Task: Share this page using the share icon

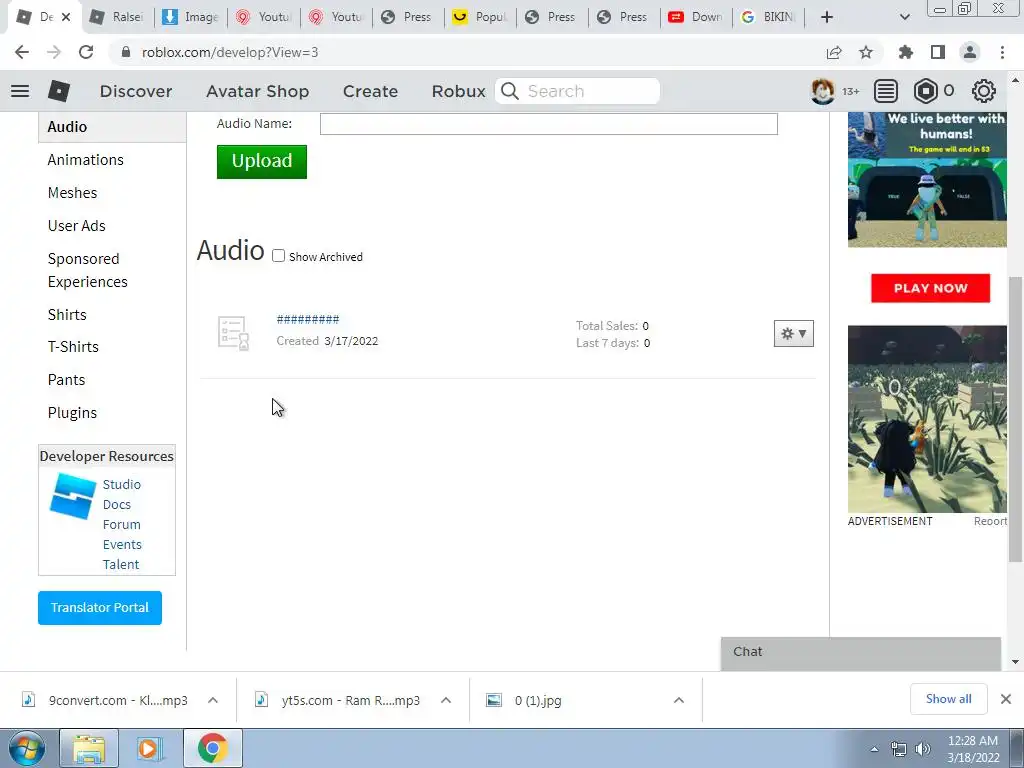Action: [834, 52]
